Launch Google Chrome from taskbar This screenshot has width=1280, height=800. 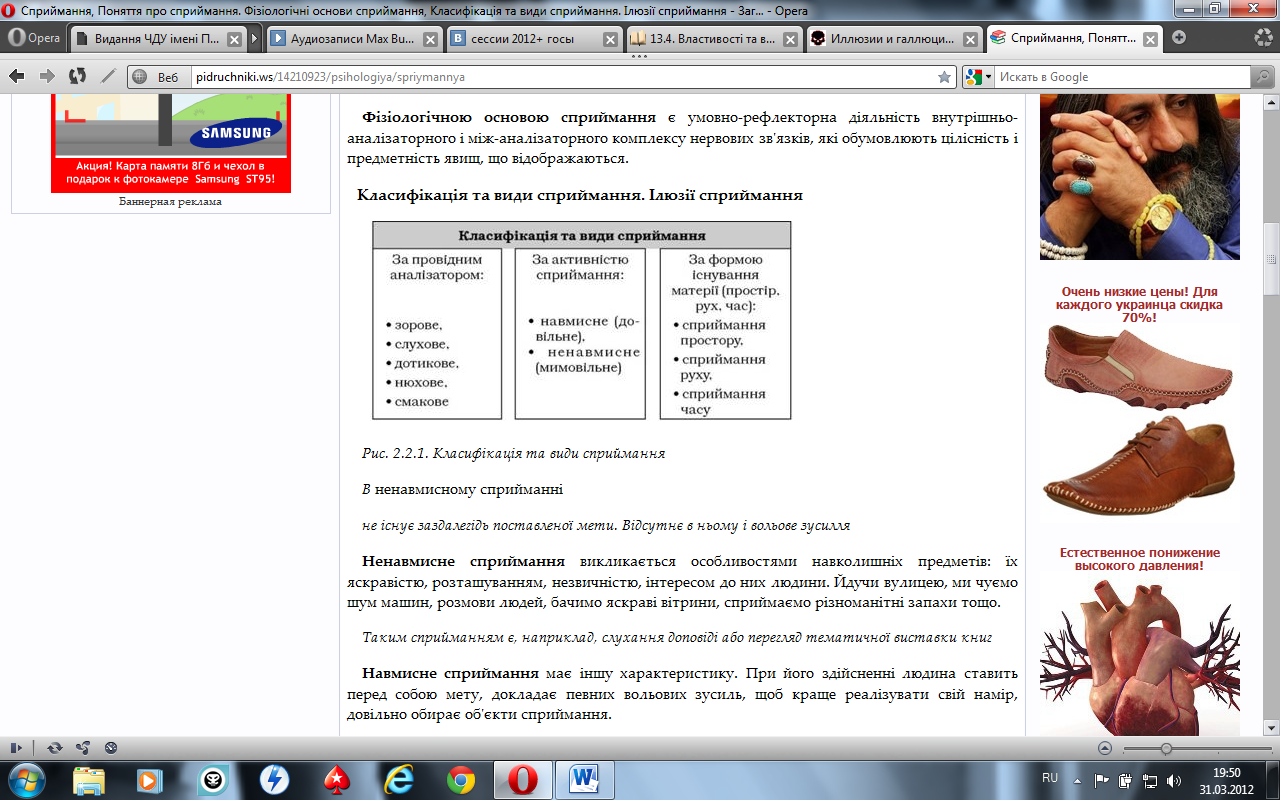[x=461, y=779]
